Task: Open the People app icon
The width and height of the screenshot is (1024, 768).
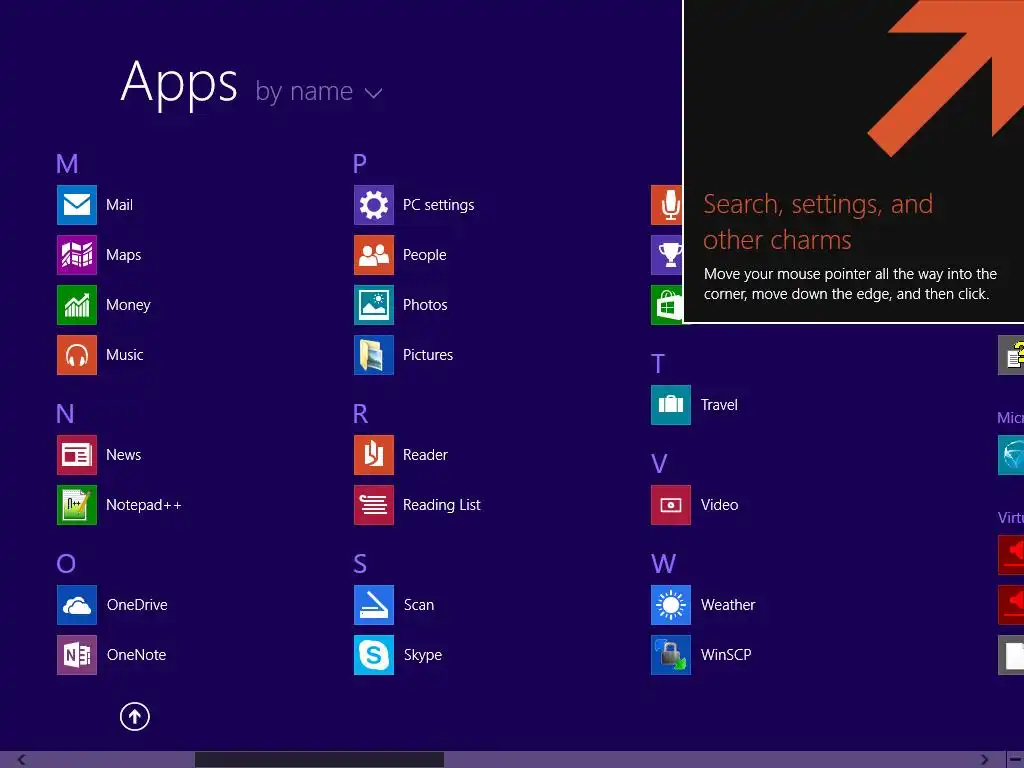Action: tap(374, 255)
